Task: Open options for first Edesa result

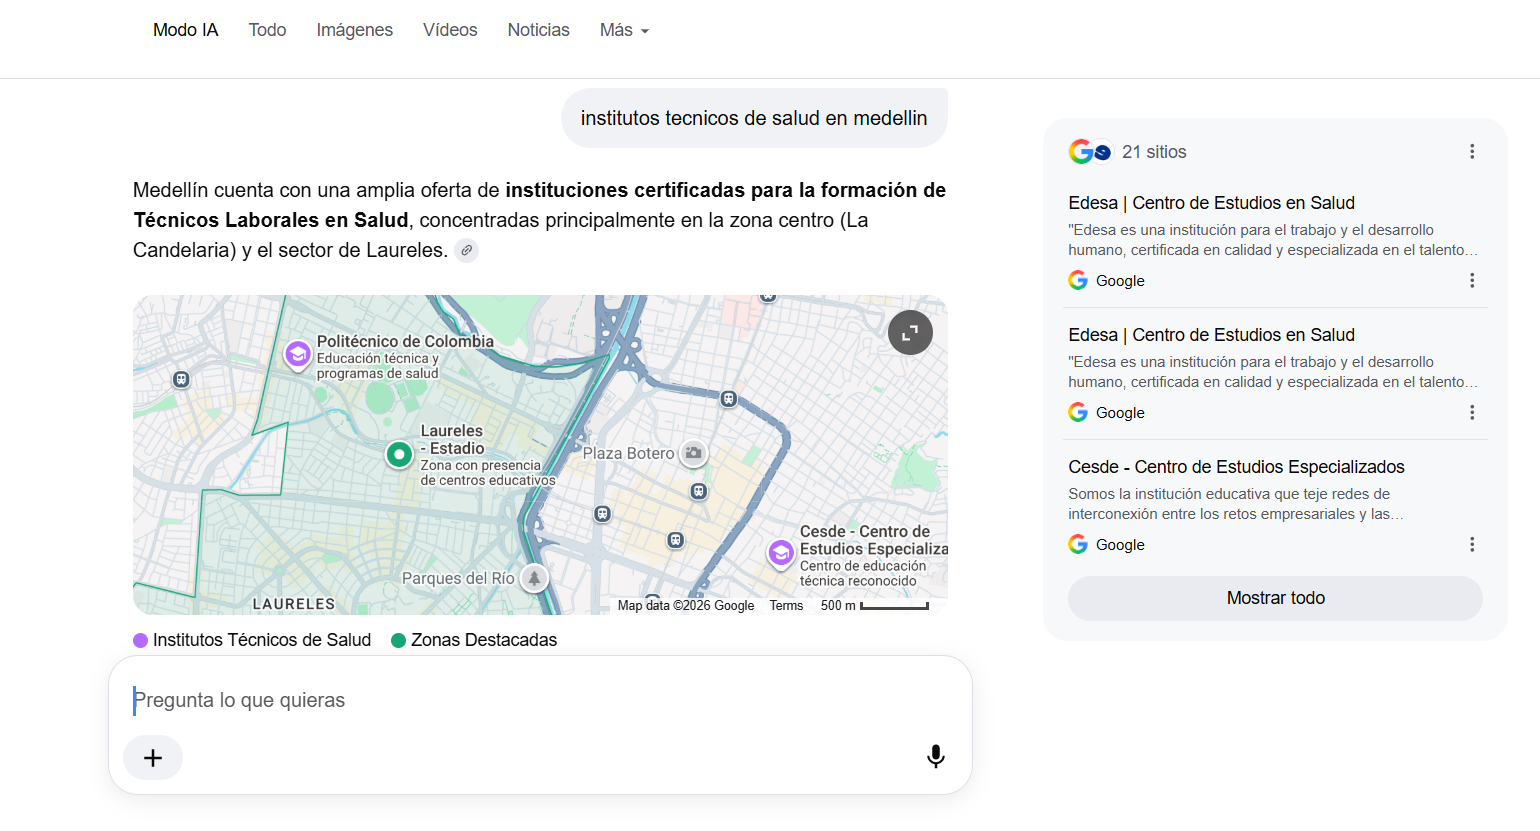Action: click(1472, 280)
